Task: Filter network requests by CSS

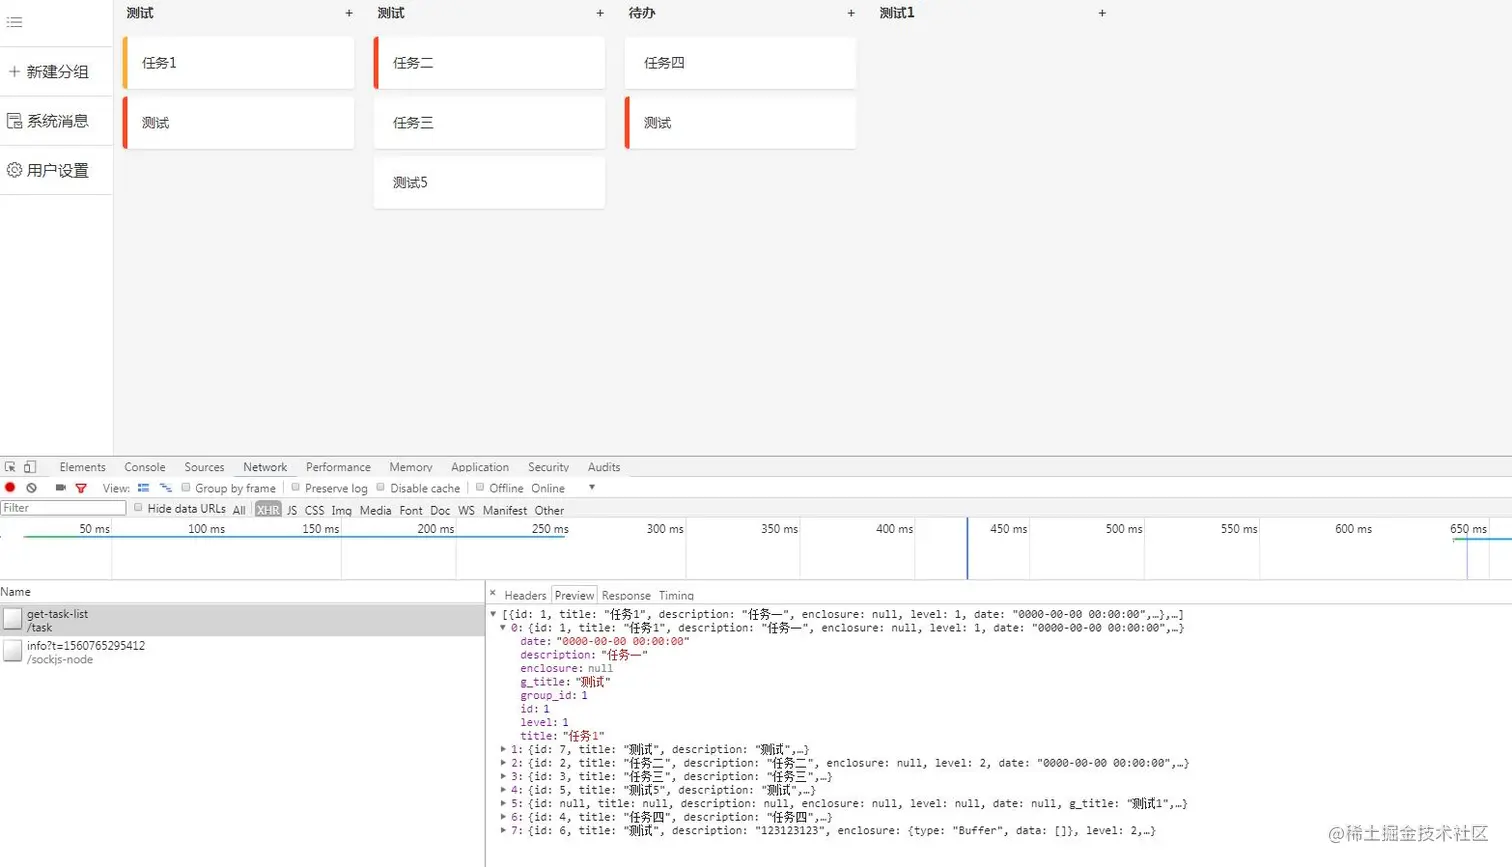Action: [314, 510]
